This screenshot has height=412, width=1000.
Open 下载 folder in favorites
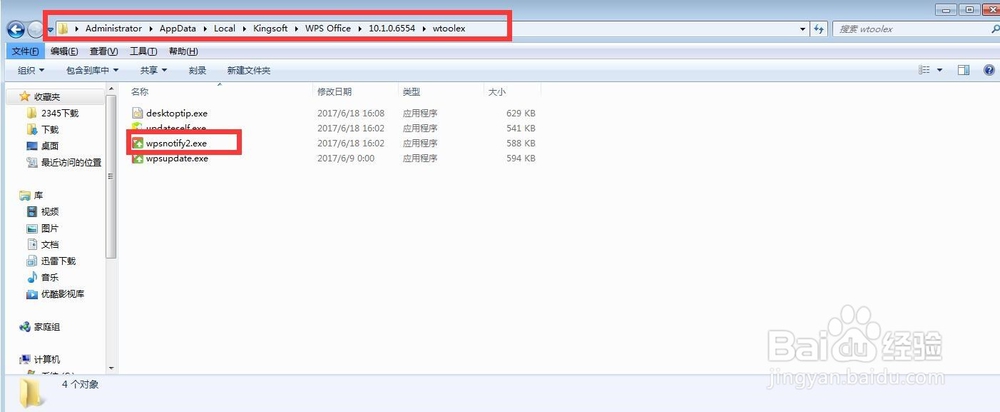[50, 129]
